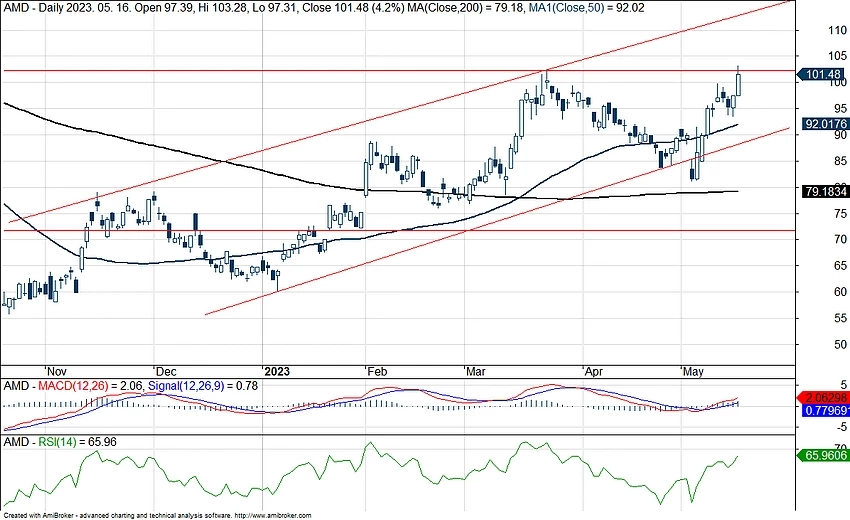850x520 pixels.
Task: Select the May label on time axis
Action: pyautogui.click(x=693, y=372)
